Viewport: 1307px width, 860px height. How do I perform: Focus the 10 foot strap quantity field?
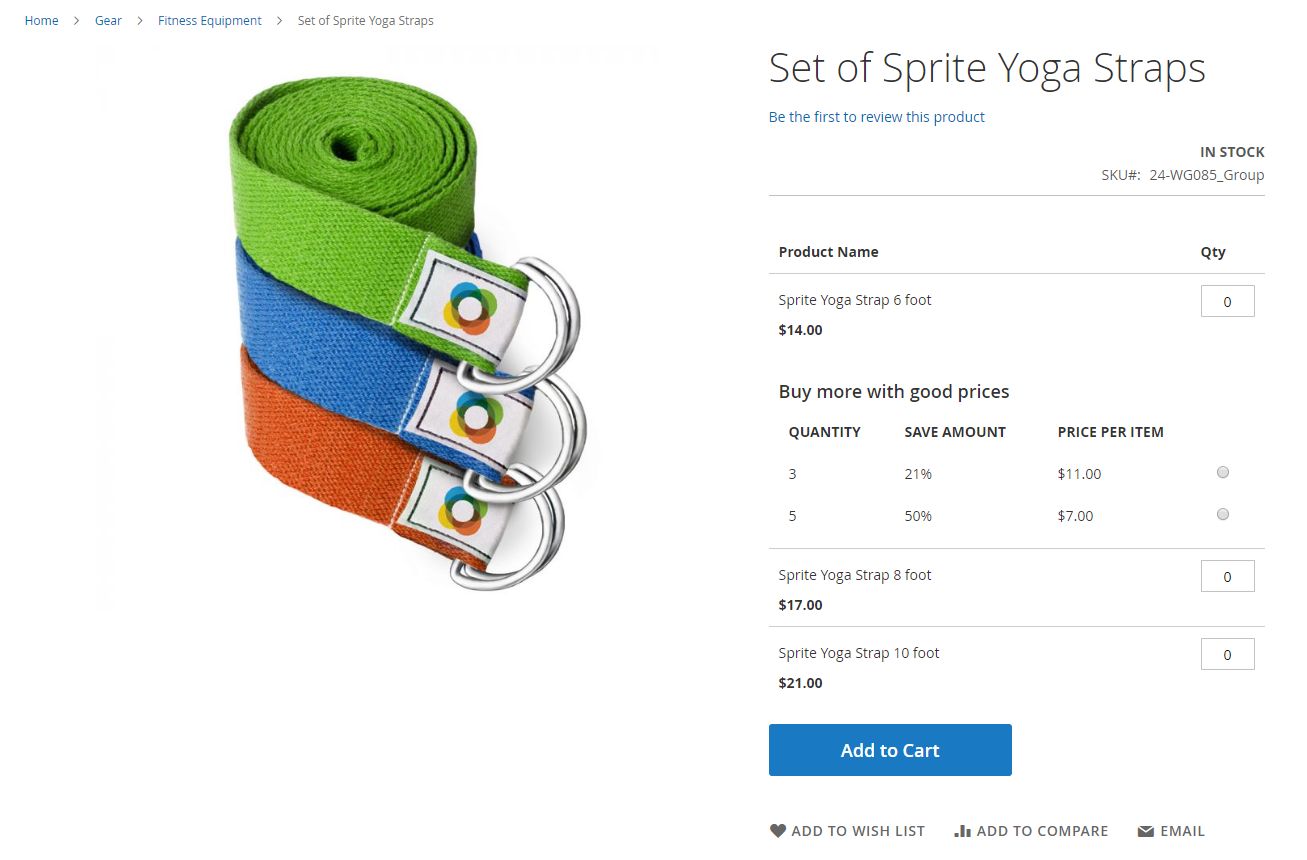(x=1227, y=654)
